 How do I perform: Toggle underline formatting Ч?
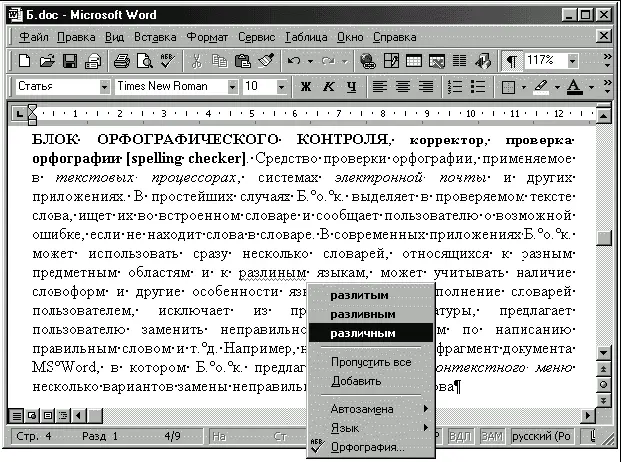tap(351, 86)
